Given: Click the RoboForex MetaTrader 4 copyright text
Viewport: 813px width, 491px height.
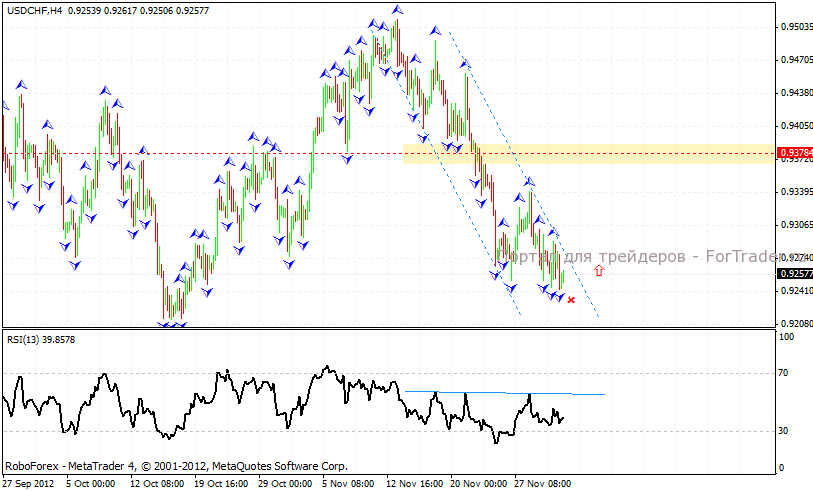Looking at the screenshot, I should click(177, 466).
